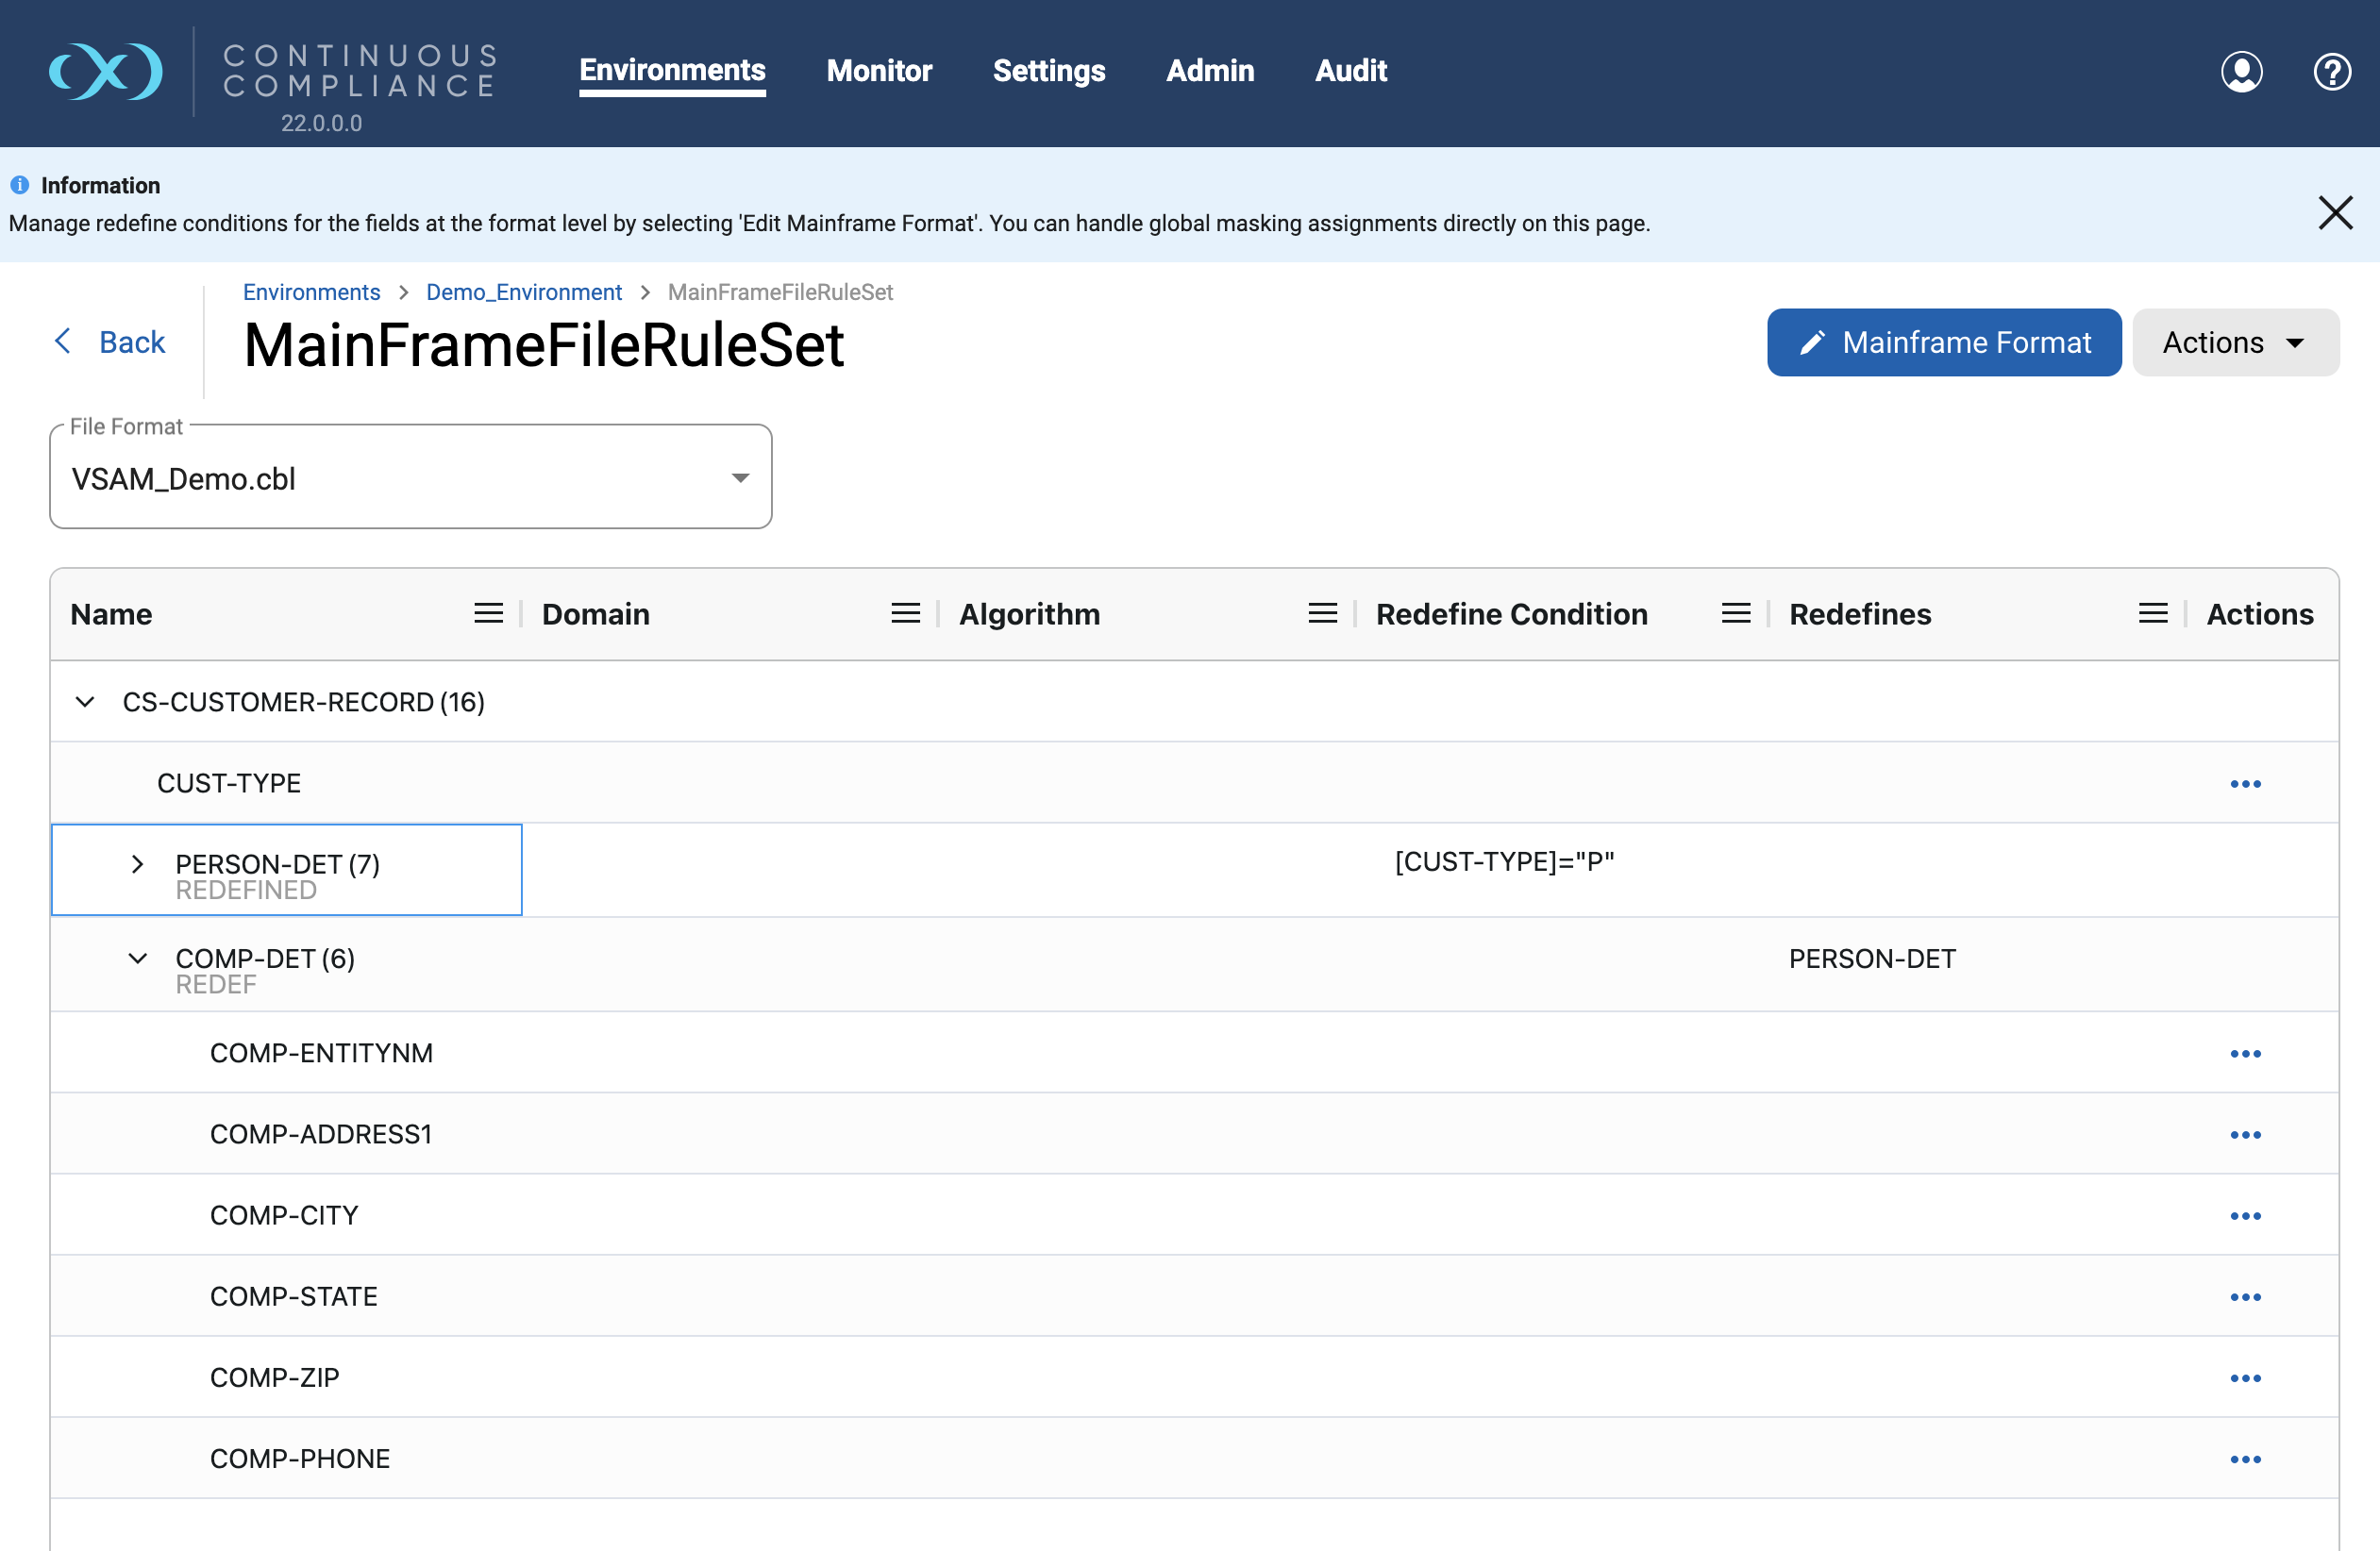The image size is (2380, 1551).
Task: Open the three-dot menu for CUST-TYPE
Action: pos(2245,784)
